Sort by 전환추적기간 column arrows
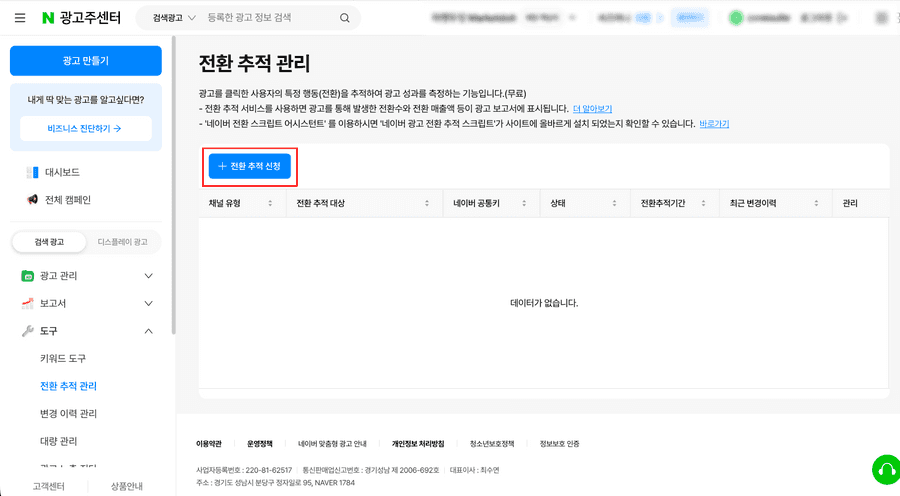 703,203
